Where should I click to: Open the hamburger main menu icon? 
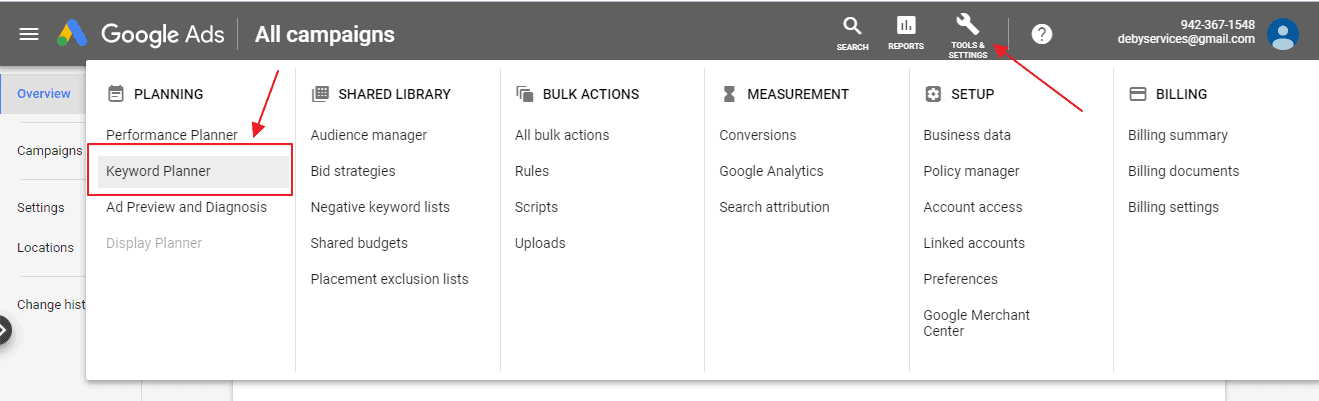click(x=29, y=34)
